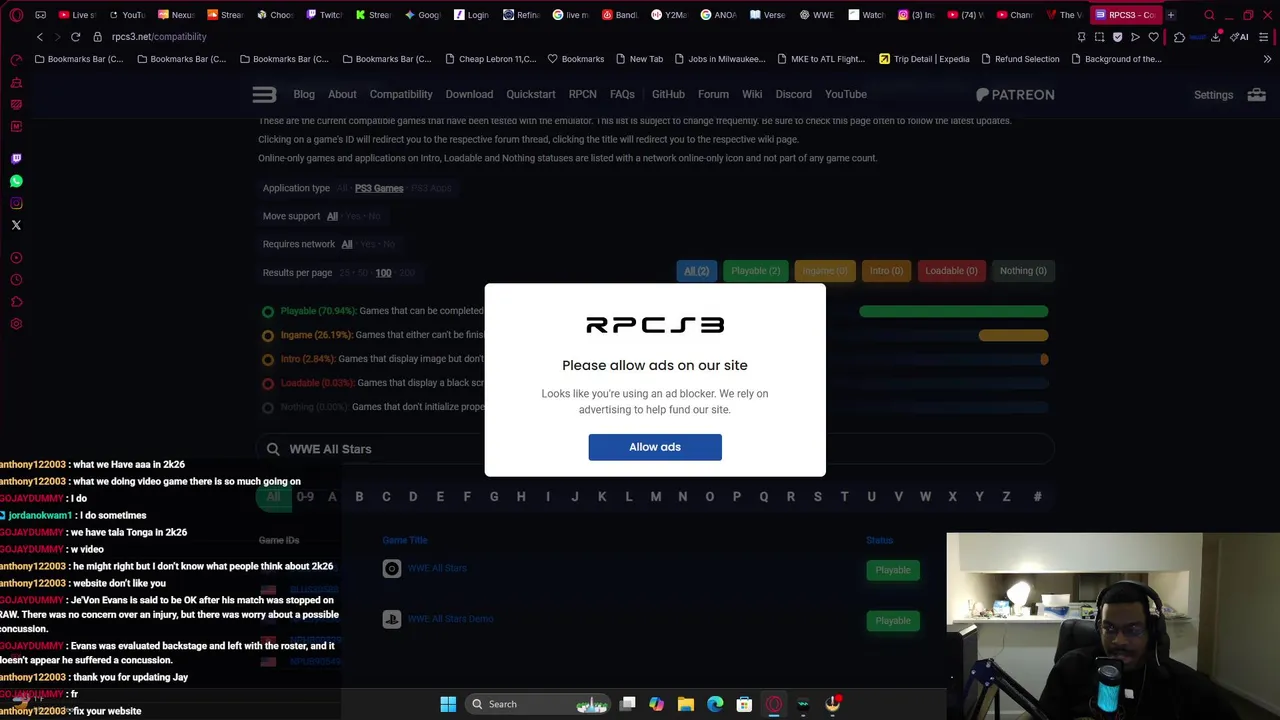Open GX Control speedometer icon in sidebar
The image size is (1280, 720).
[x=16, y=60]
